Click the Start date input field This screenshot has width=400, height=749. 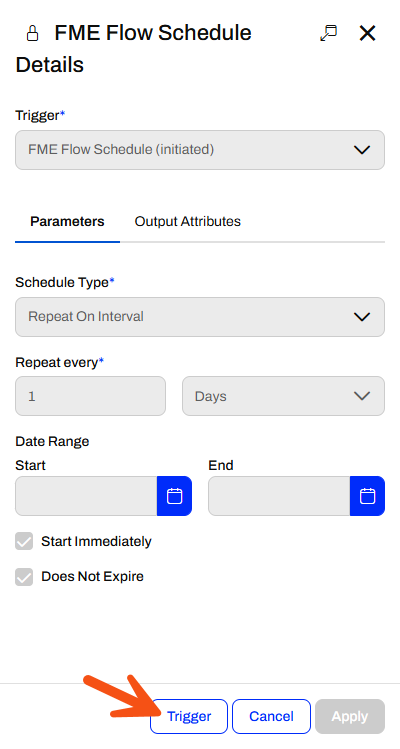point(86,496)
